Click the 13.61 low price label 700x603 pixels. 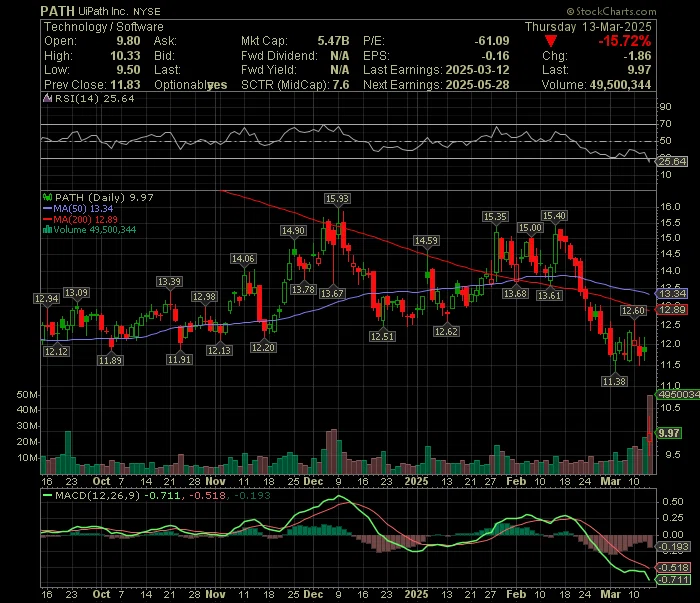click(550, 295)
